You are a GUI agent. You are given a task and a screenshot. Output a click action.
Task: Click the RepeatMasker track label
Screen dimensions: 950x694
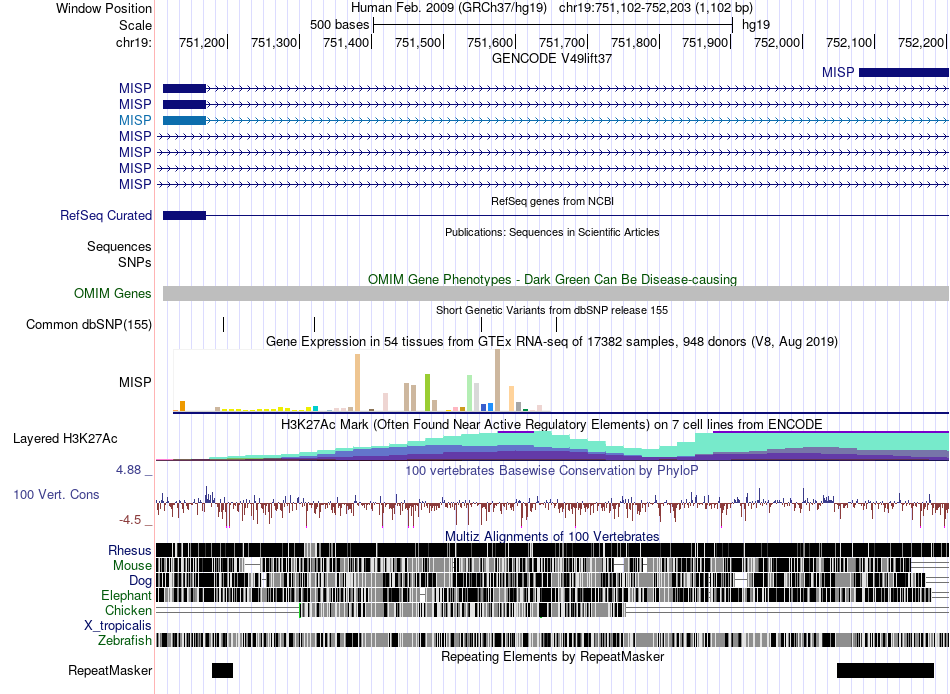110,670
